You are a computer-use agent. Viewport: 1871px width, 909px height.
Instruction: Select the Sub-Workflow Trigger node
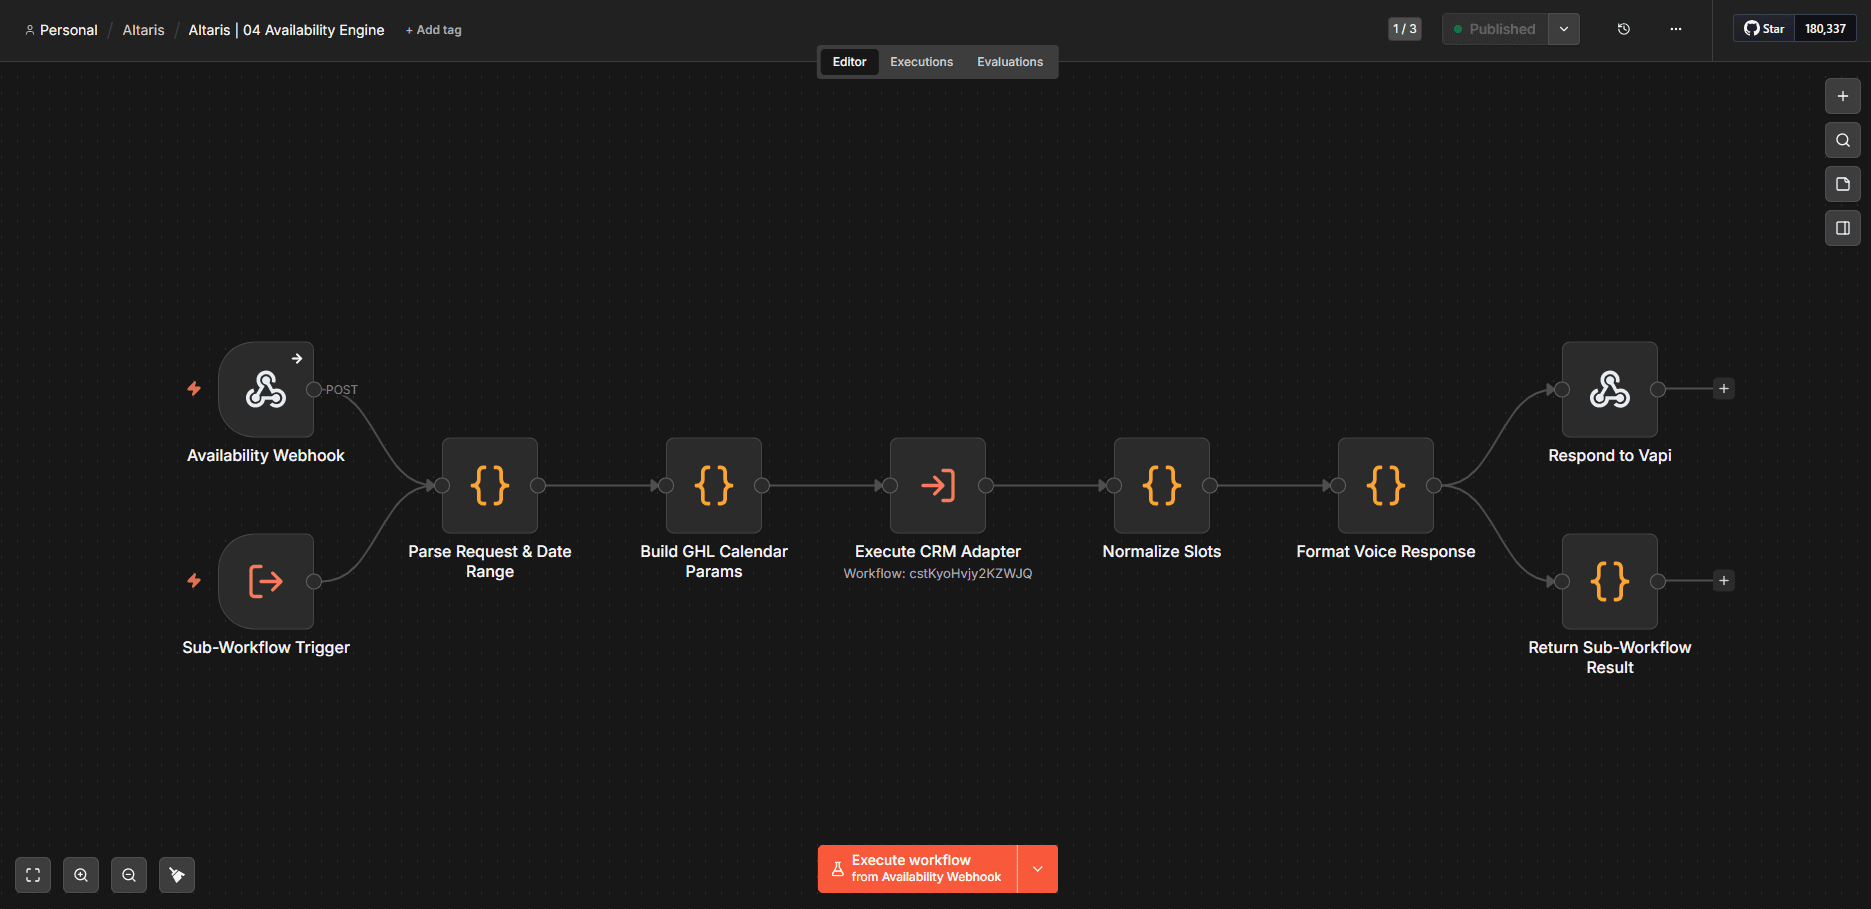pos(266,581)
